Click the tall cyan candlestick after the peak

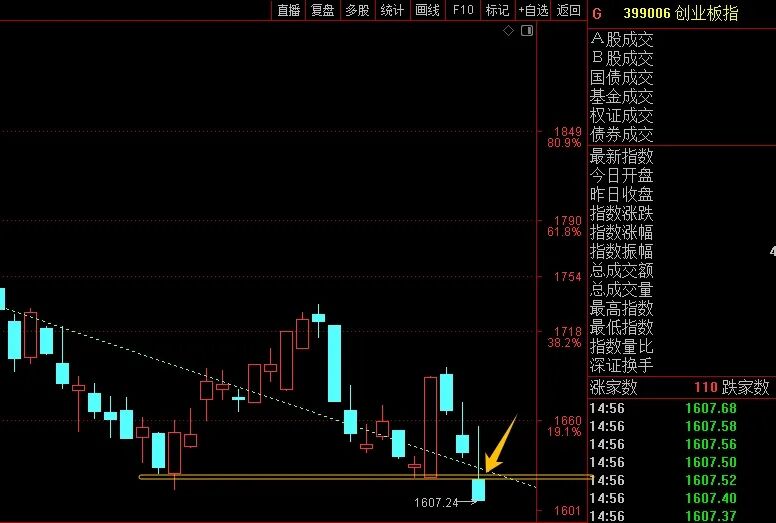tap(335, 363)
